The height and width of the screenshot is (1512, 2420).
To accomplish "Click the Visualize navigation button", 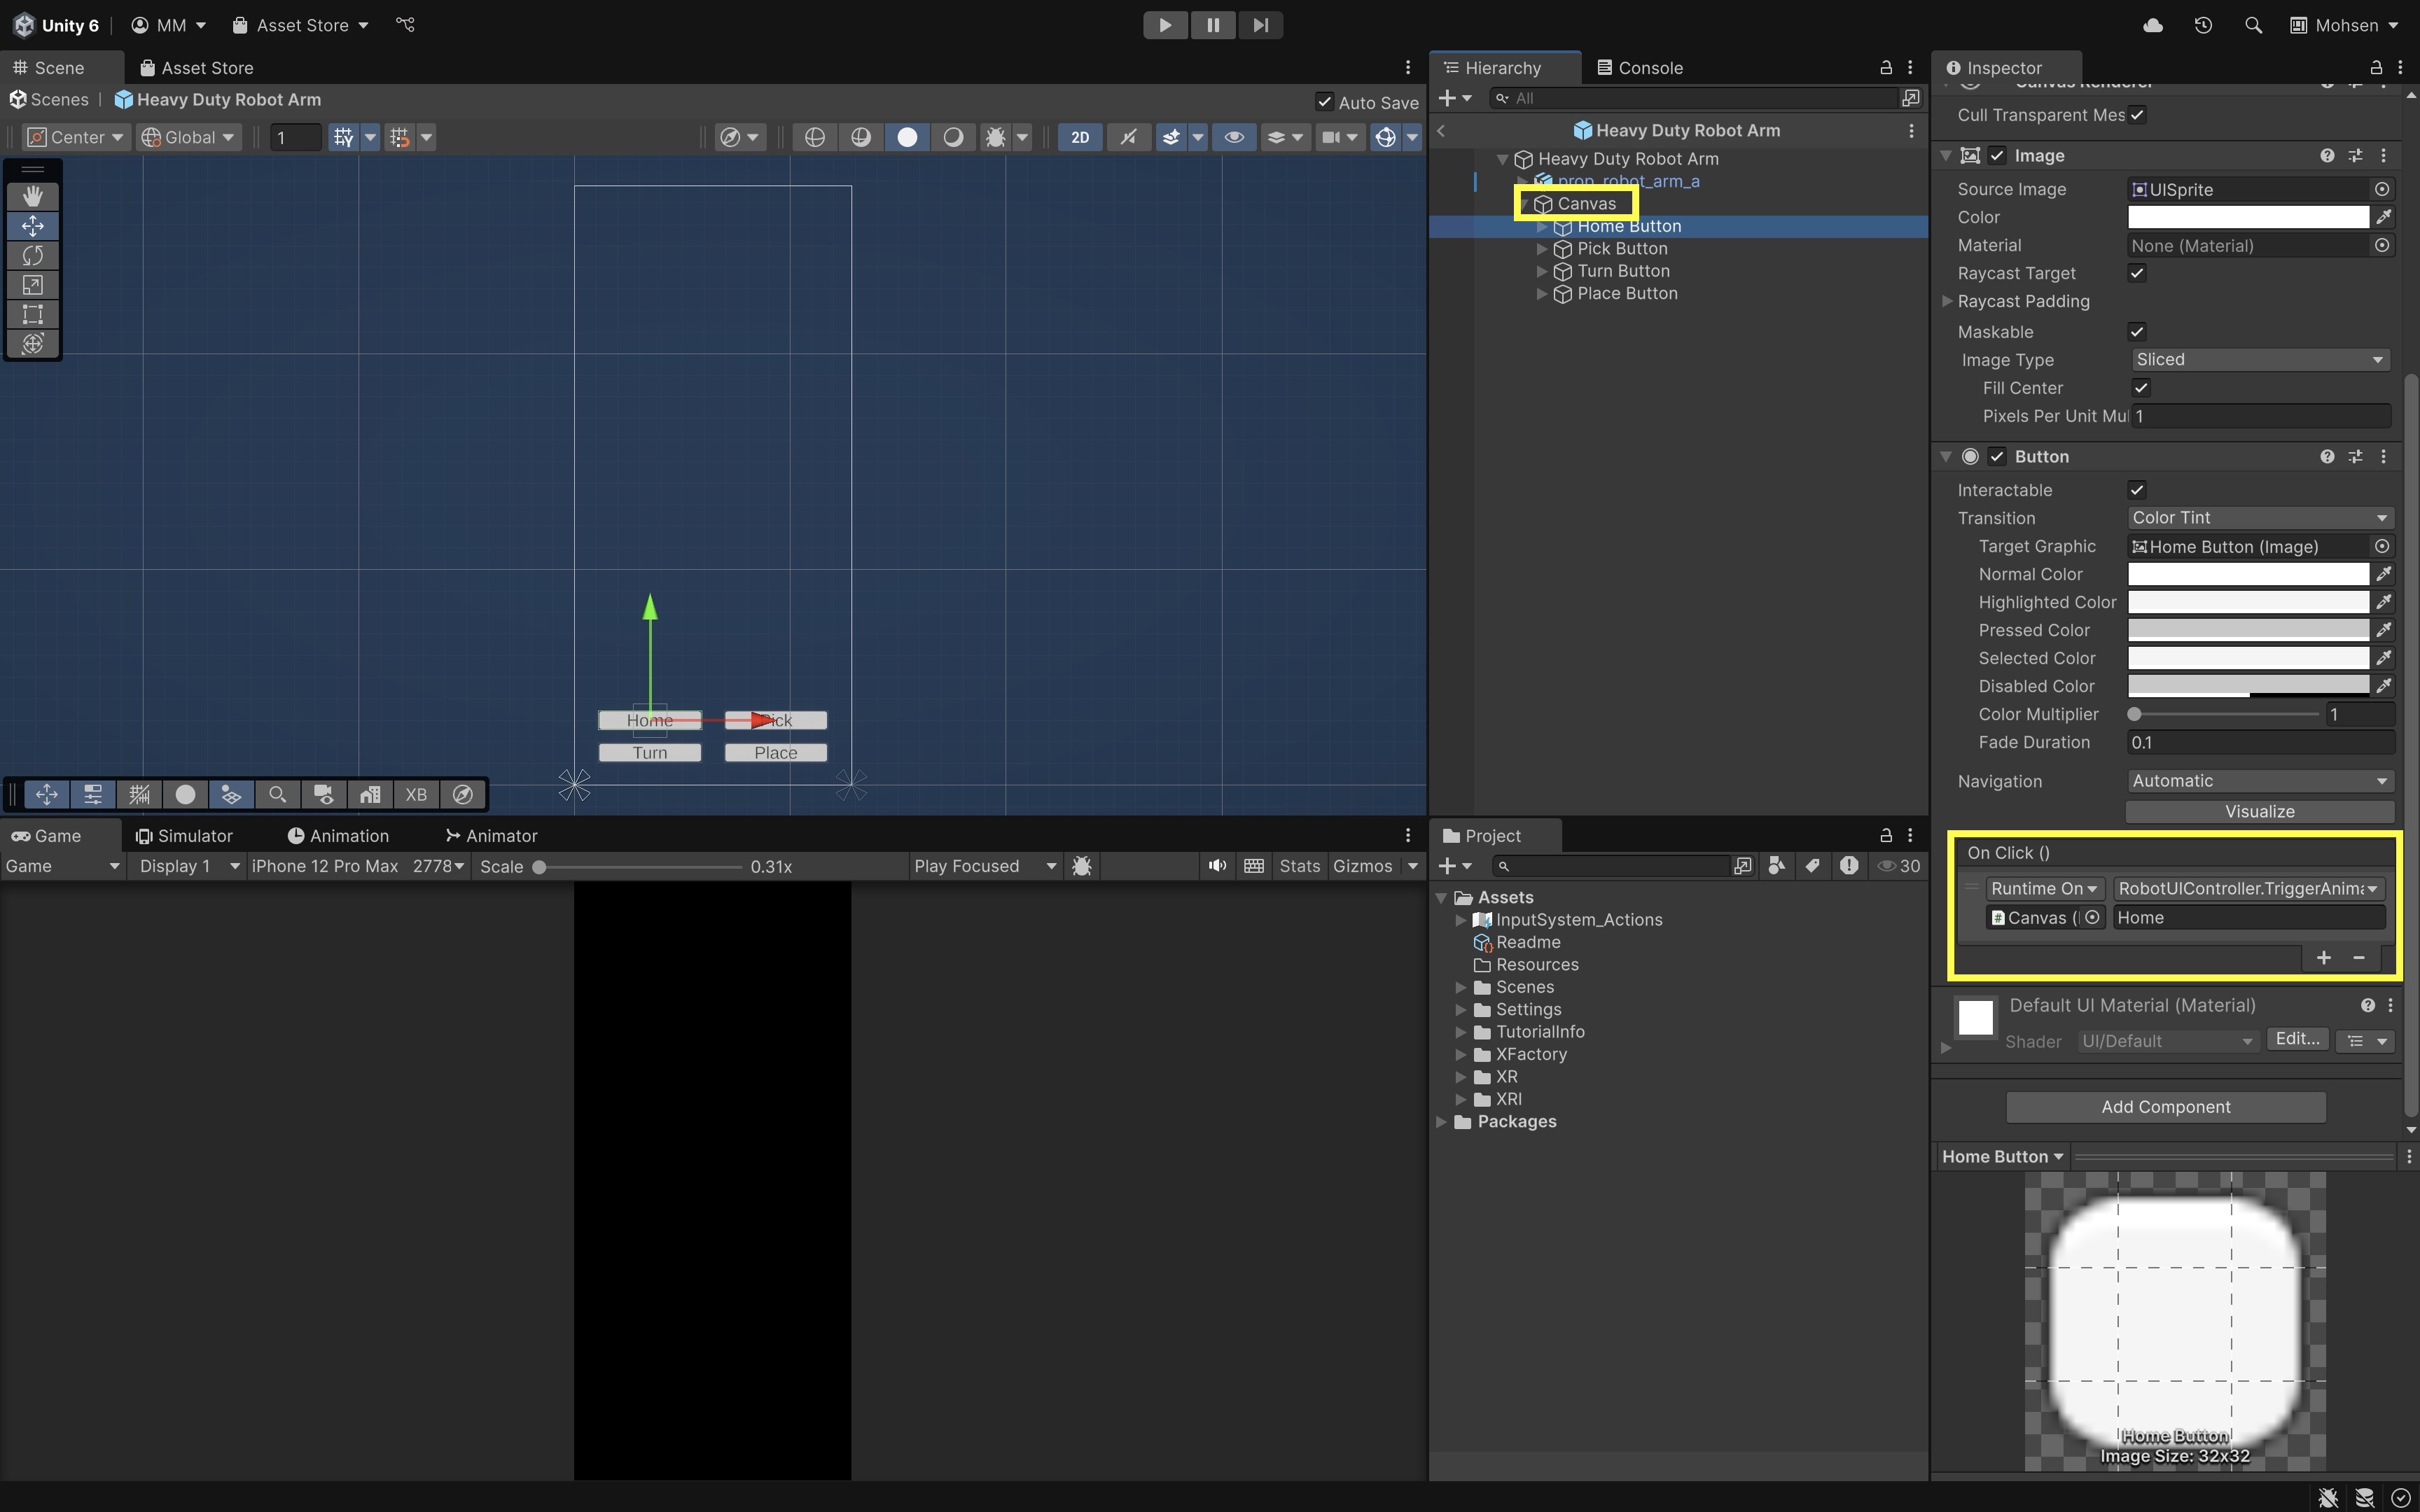I will click(2259, 811).
